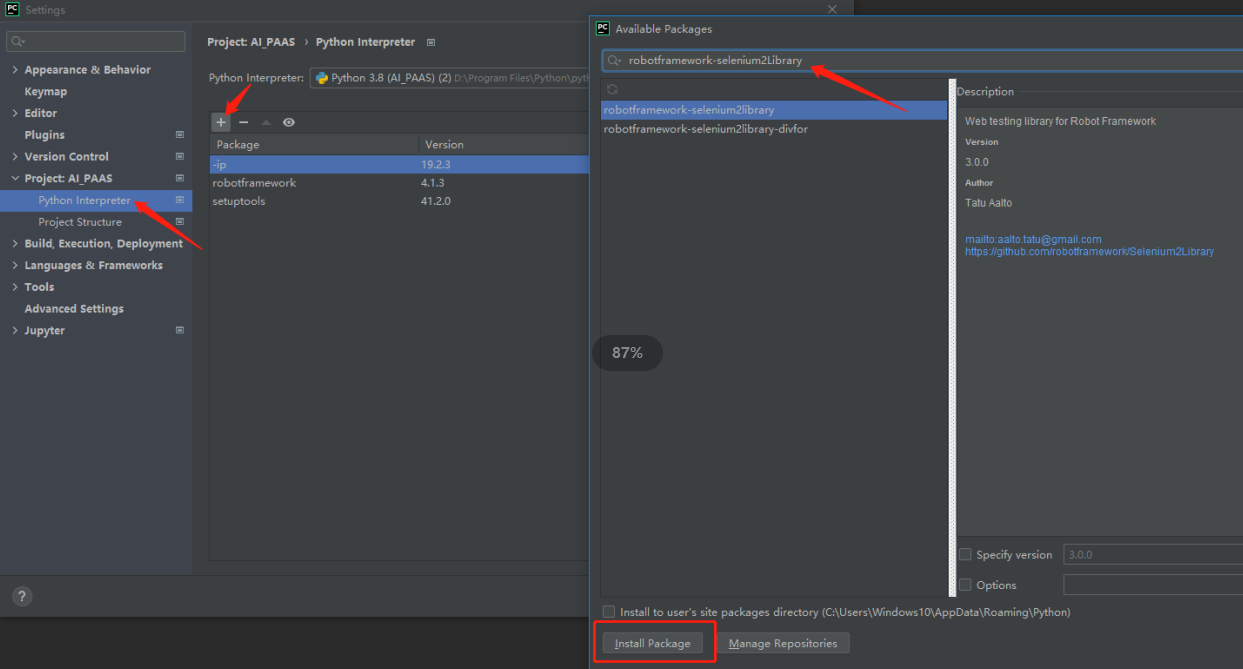Select robotframework-selenium2library in available list
This screenshot has width=1243, height=669.
tap(774, 110)
